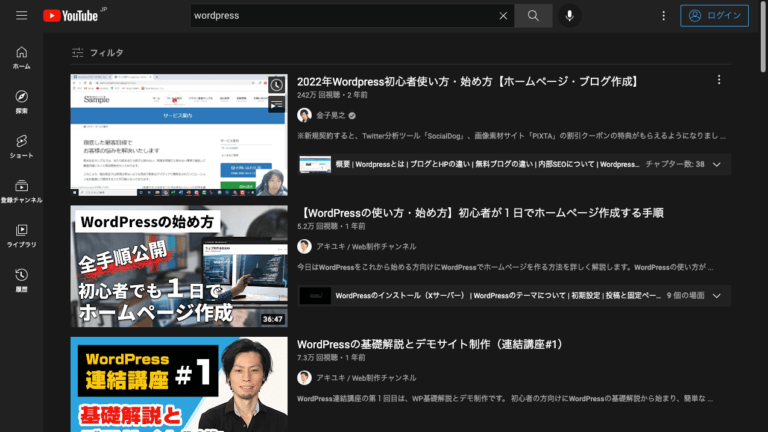Click the channel avatar under the second video
768x432 pixels.
tap(304, 246)
